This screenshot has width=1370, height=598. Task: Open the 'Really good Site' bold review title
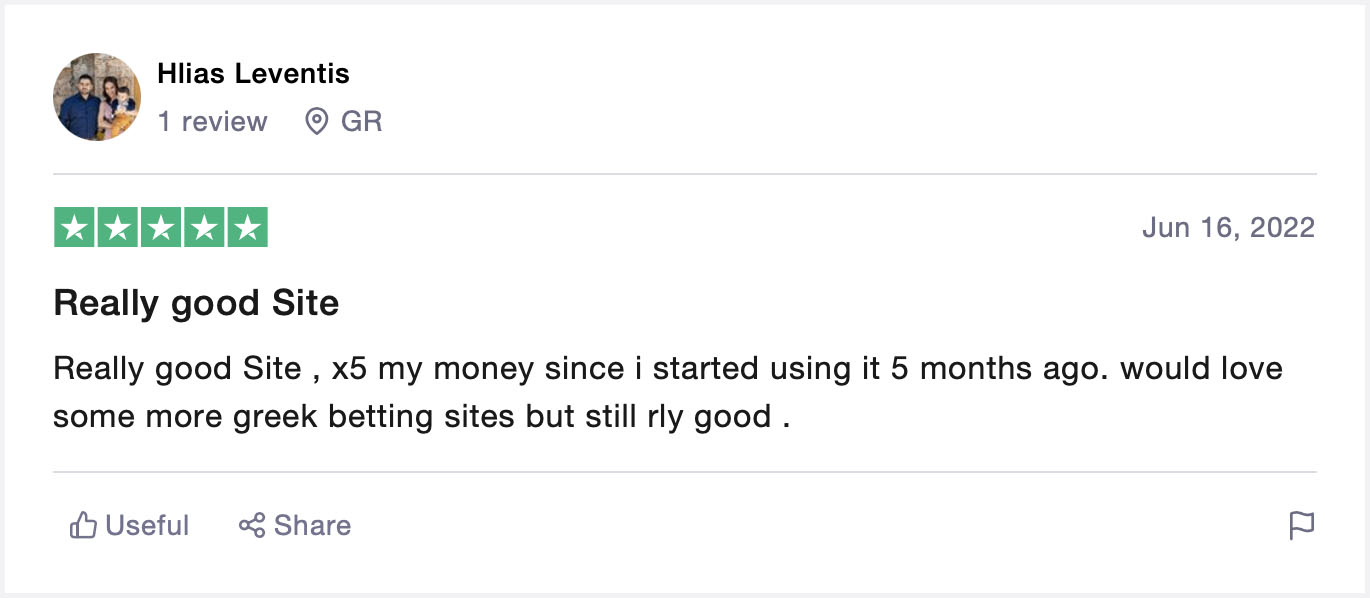[196, 303]
